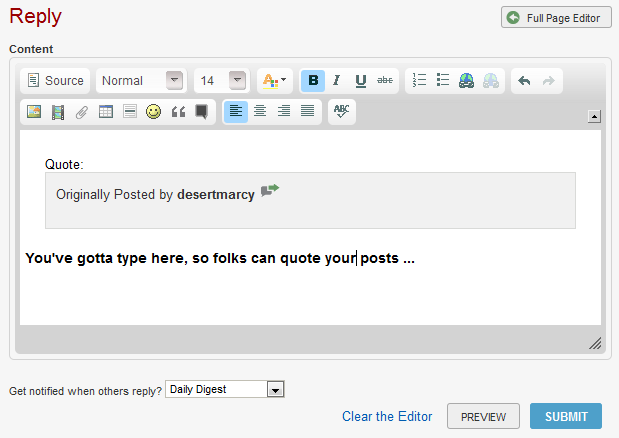The height and width of the screenshot is (438, 619).
Task: Wrap text in quote block
Action: [178, 112]
